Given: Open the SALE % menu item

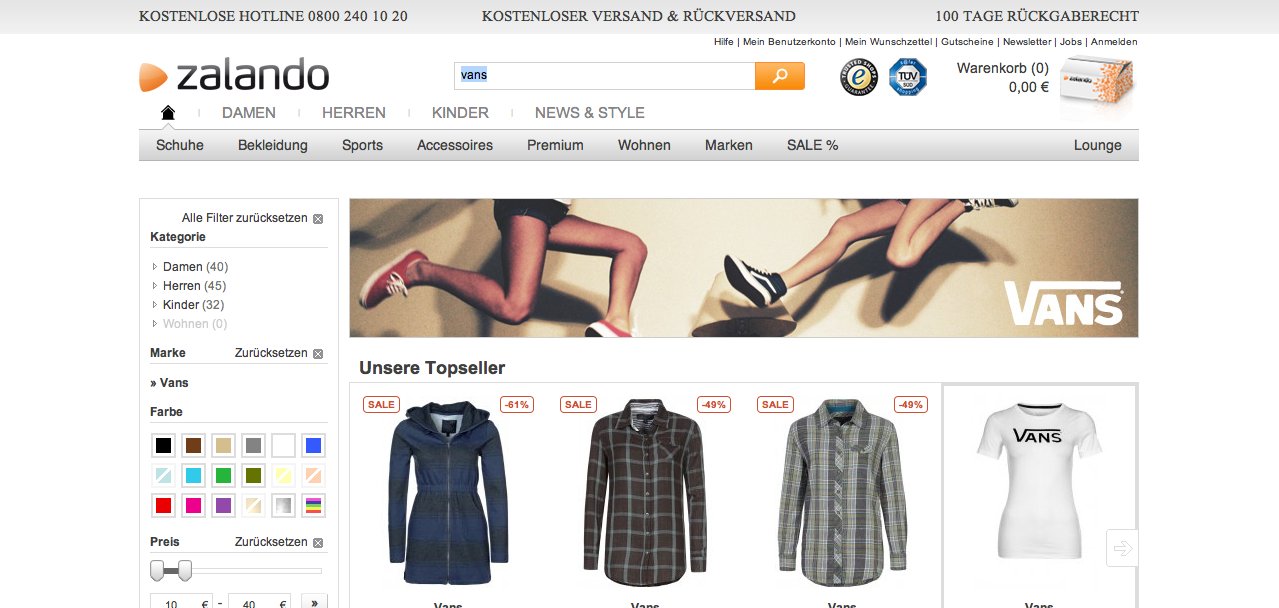Looking at the screenshot, I should (812, 145).
